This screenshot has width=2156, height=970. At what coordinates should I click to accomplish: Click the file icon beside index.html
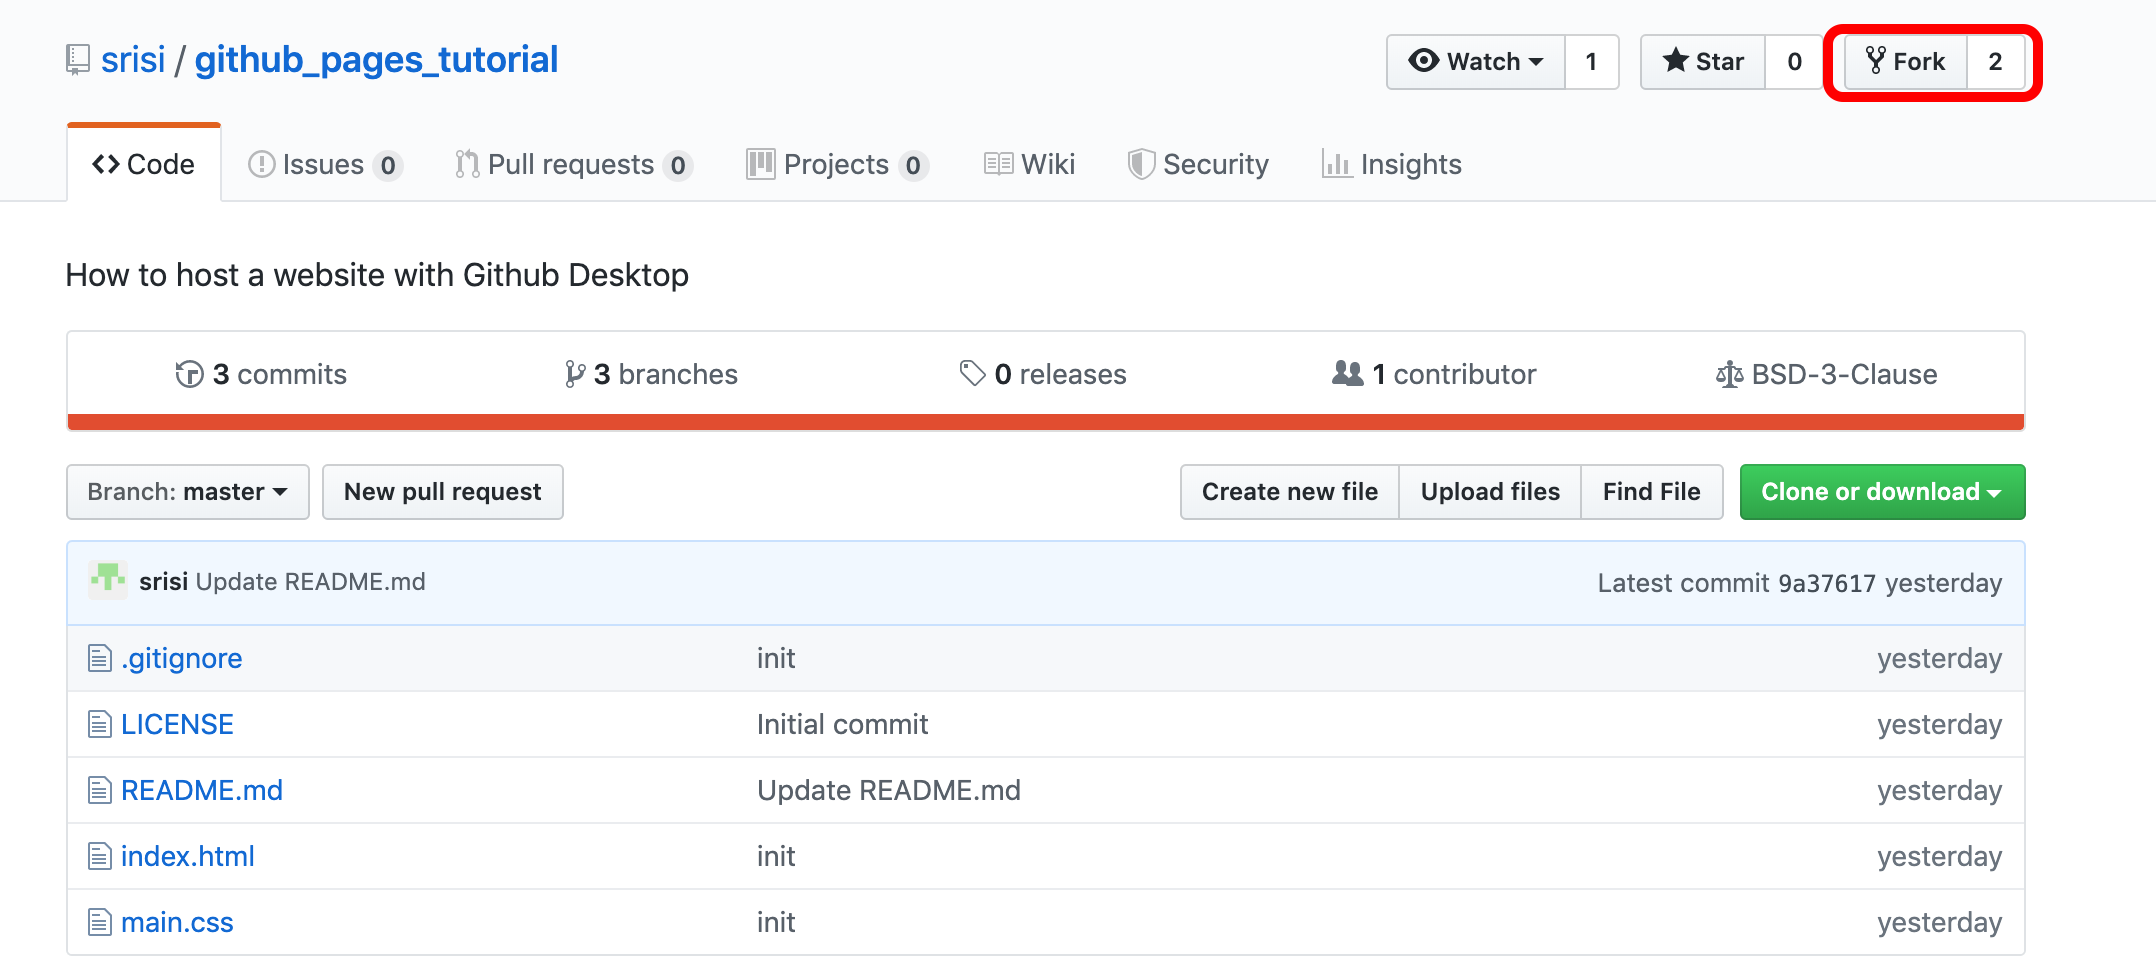point(99,856)
